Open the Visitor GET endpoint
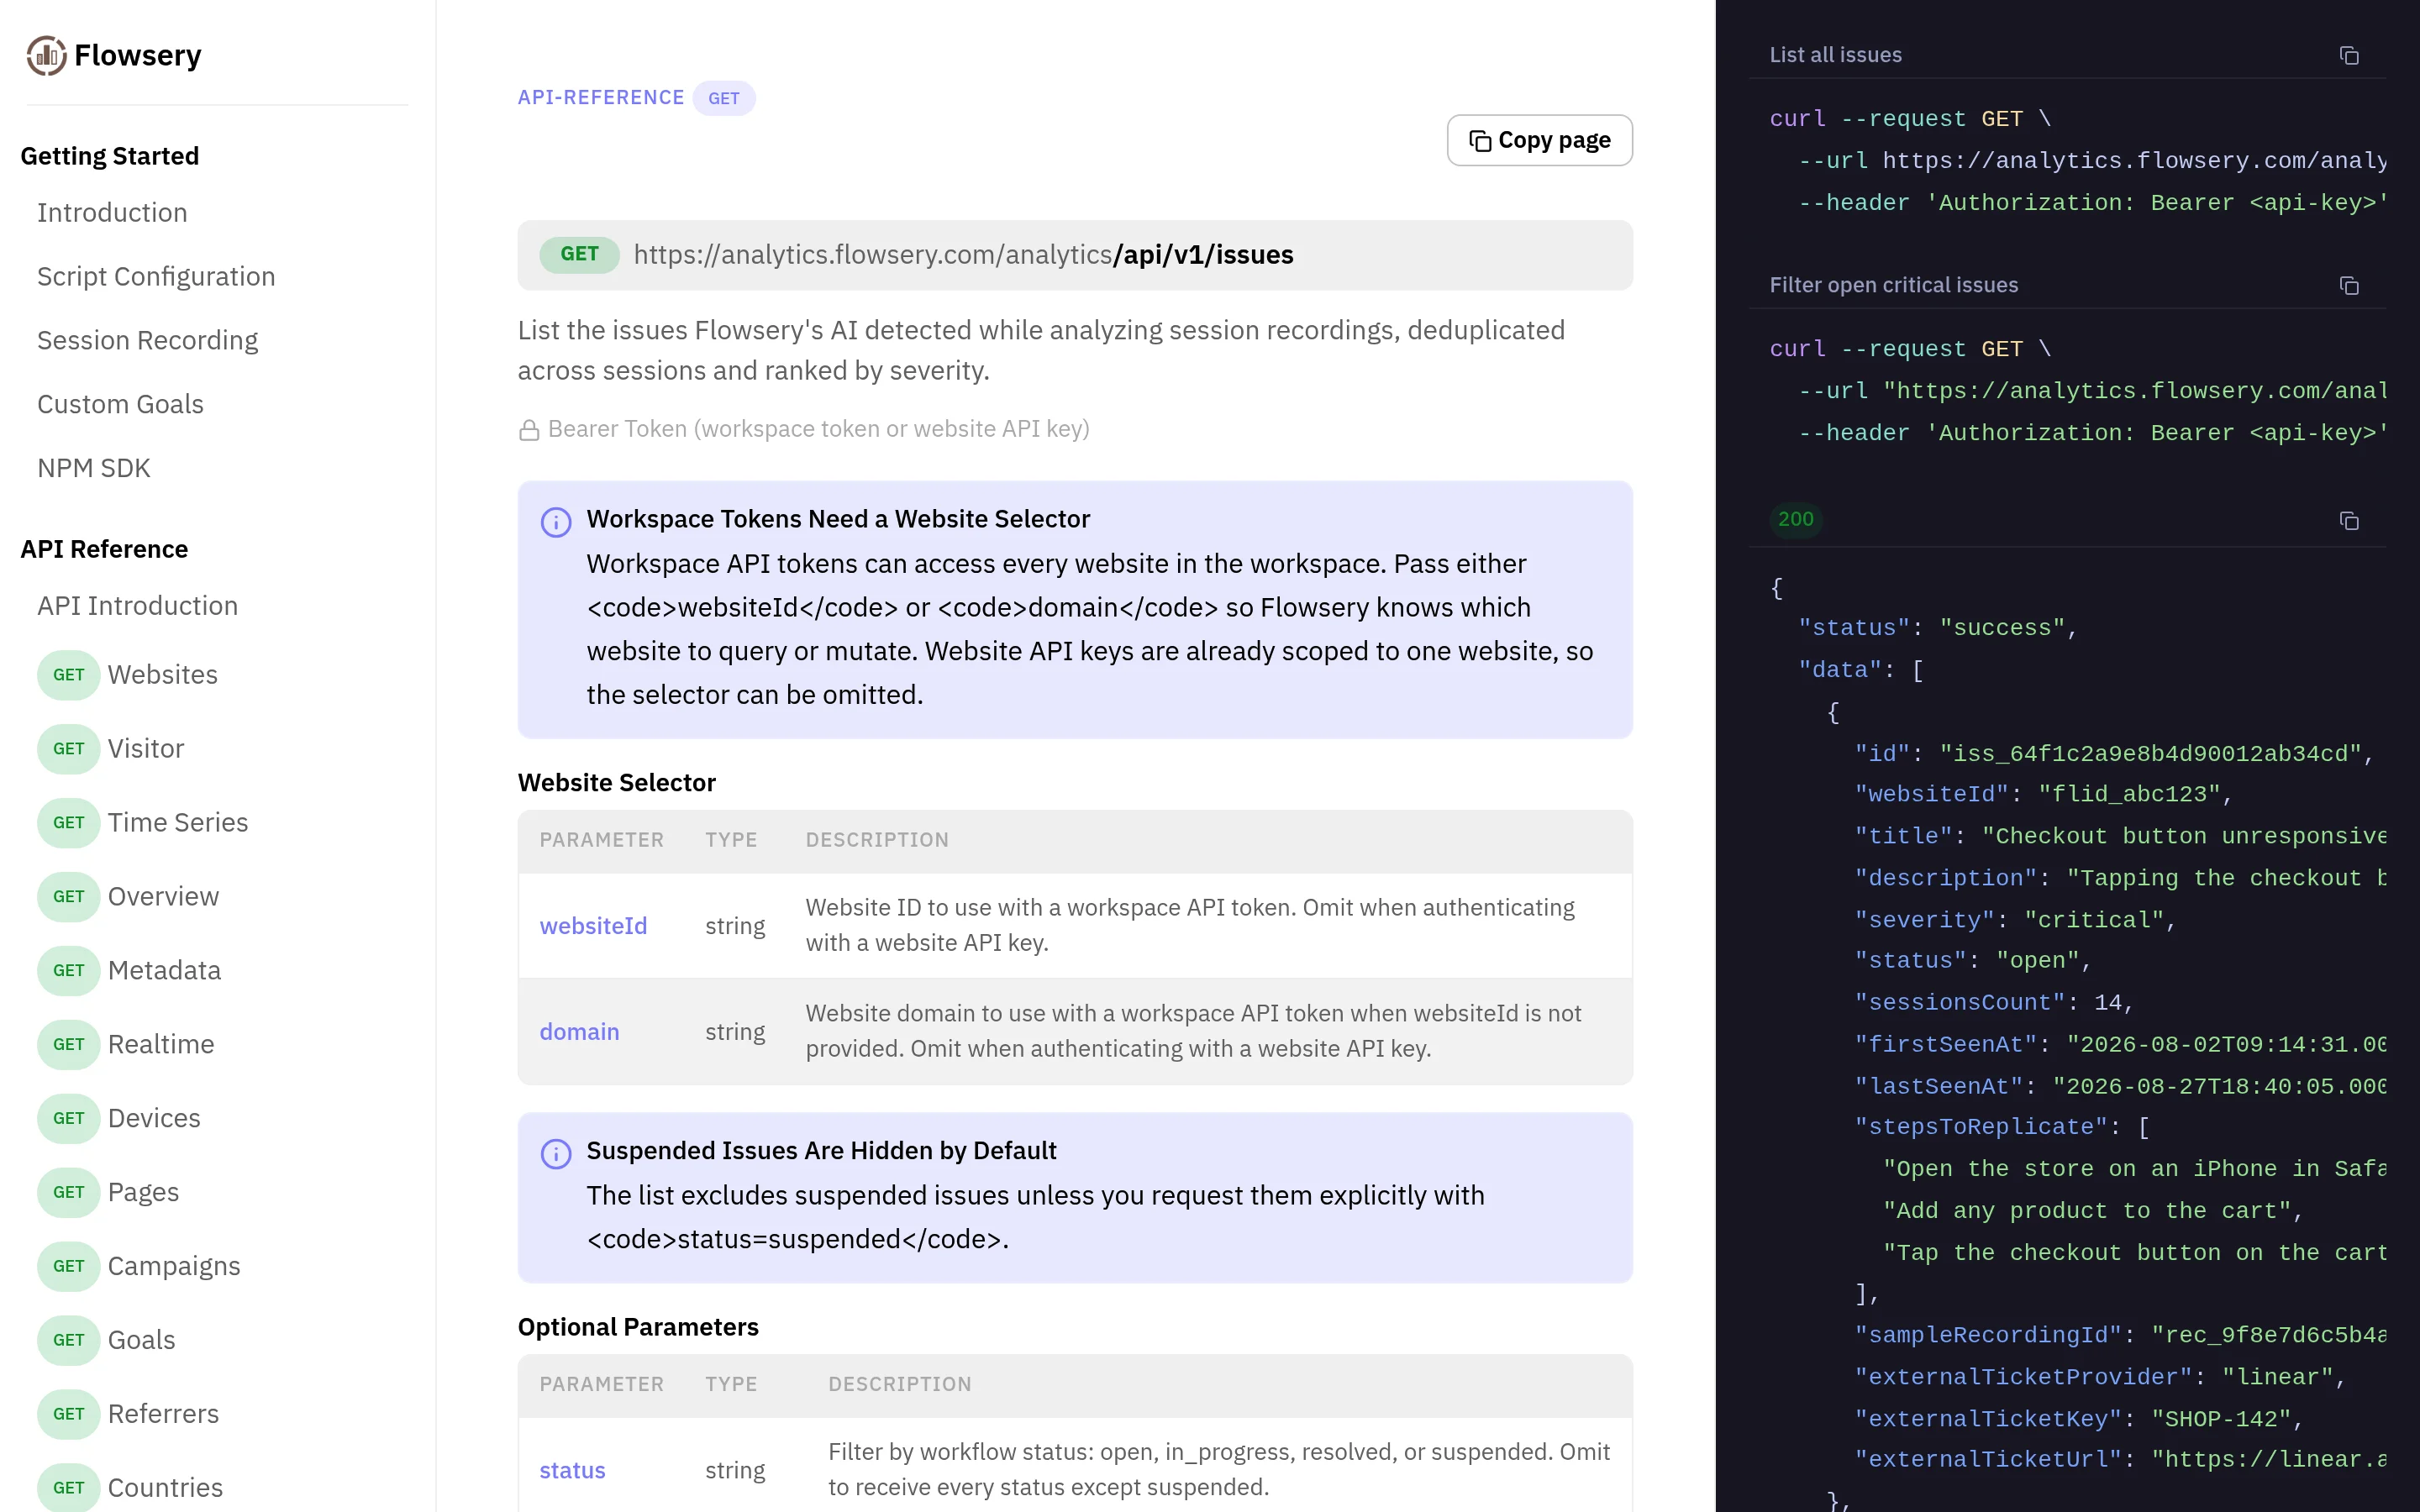The width and height of the screenshot is (2420, 1512). click(x=111, y=749)
